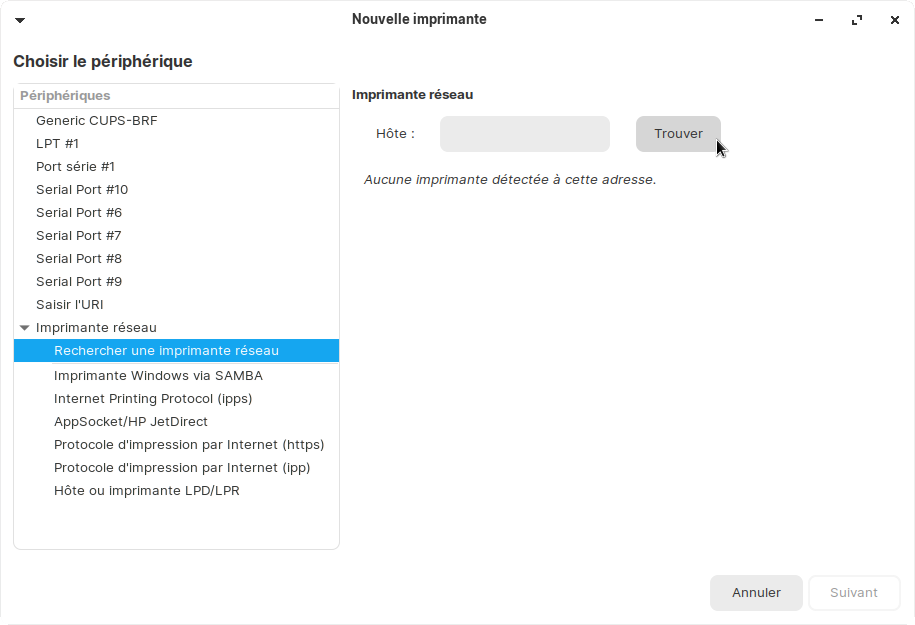Pick Serial Port #6 entry
Viewport: 915px width, 625px height.
[79, 213]
